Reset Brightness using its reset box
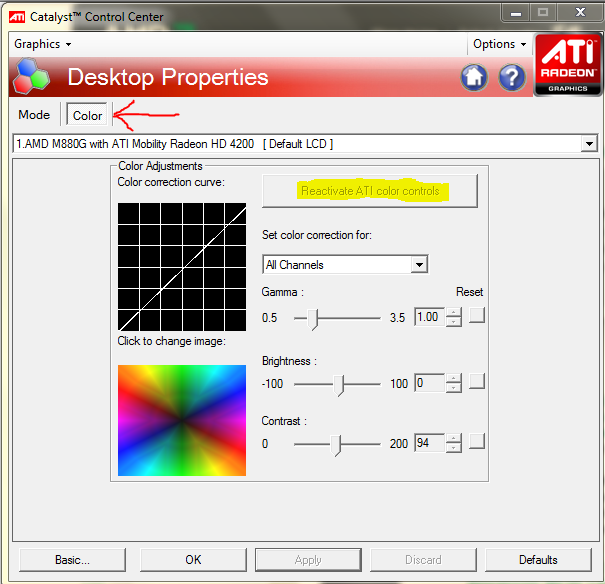605x584 pixels. [x=477, y=382]
